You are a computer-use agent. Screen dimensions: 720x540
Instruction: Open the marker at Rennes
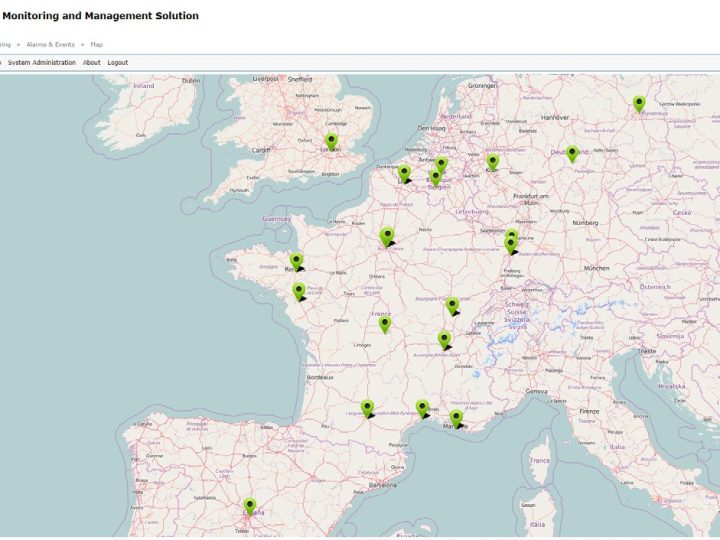point(296,261)
